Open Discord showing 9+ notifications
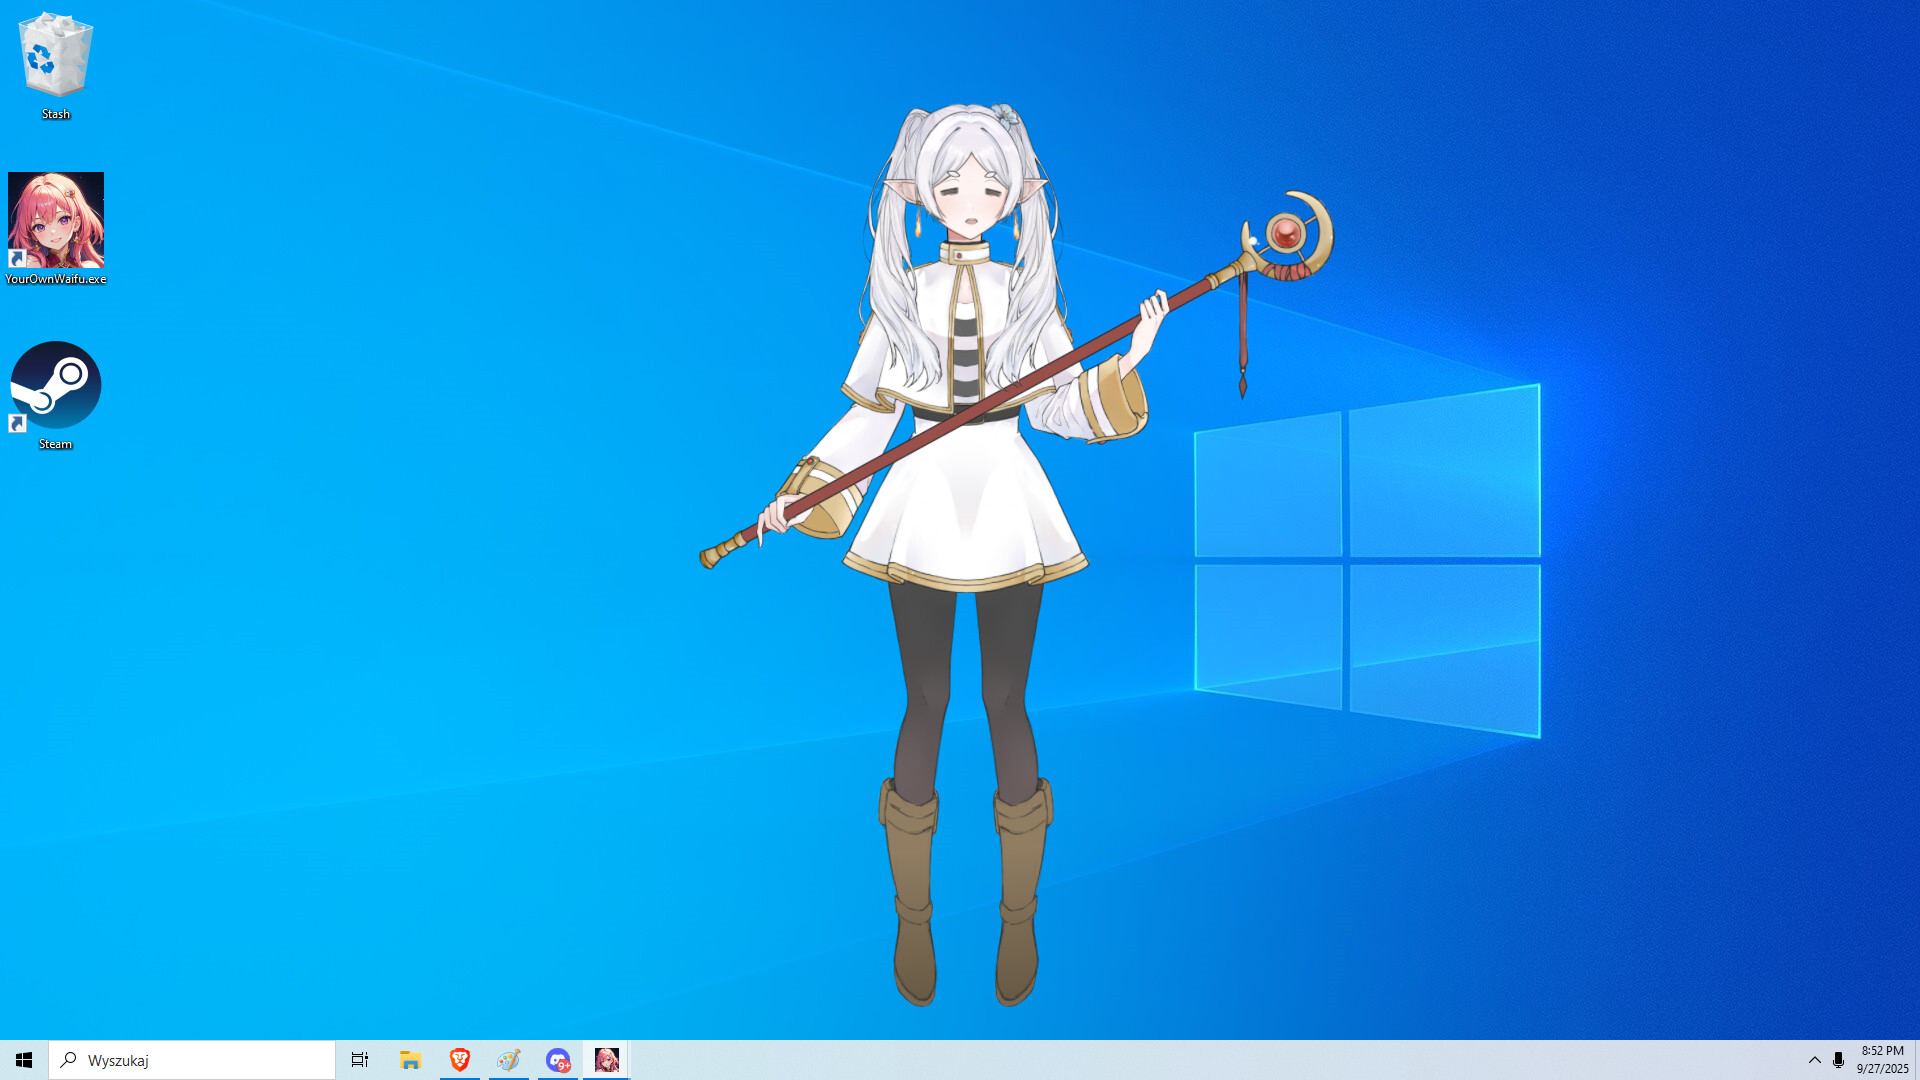 click(557, 1059)
